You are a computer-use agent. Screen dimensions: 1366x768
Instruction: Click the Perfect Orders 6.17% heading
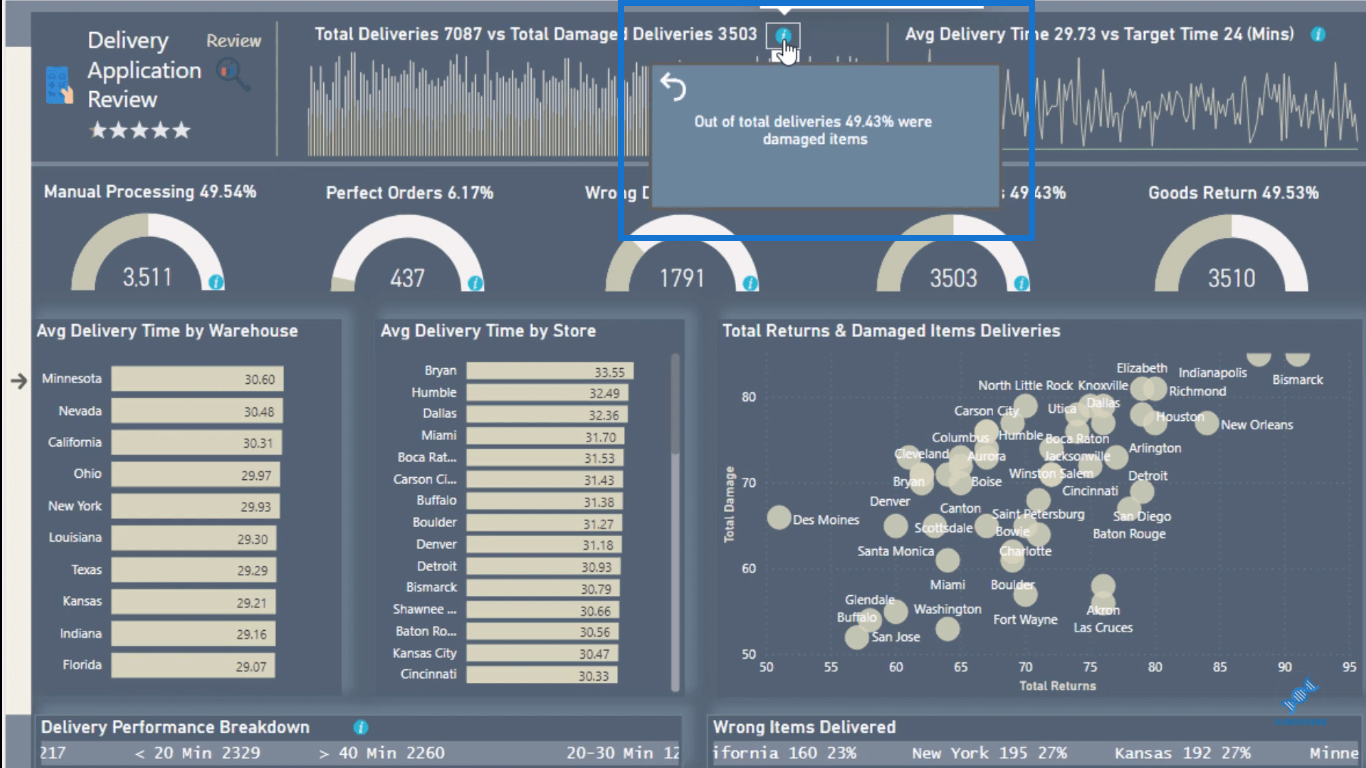click(x=409, y=193)
